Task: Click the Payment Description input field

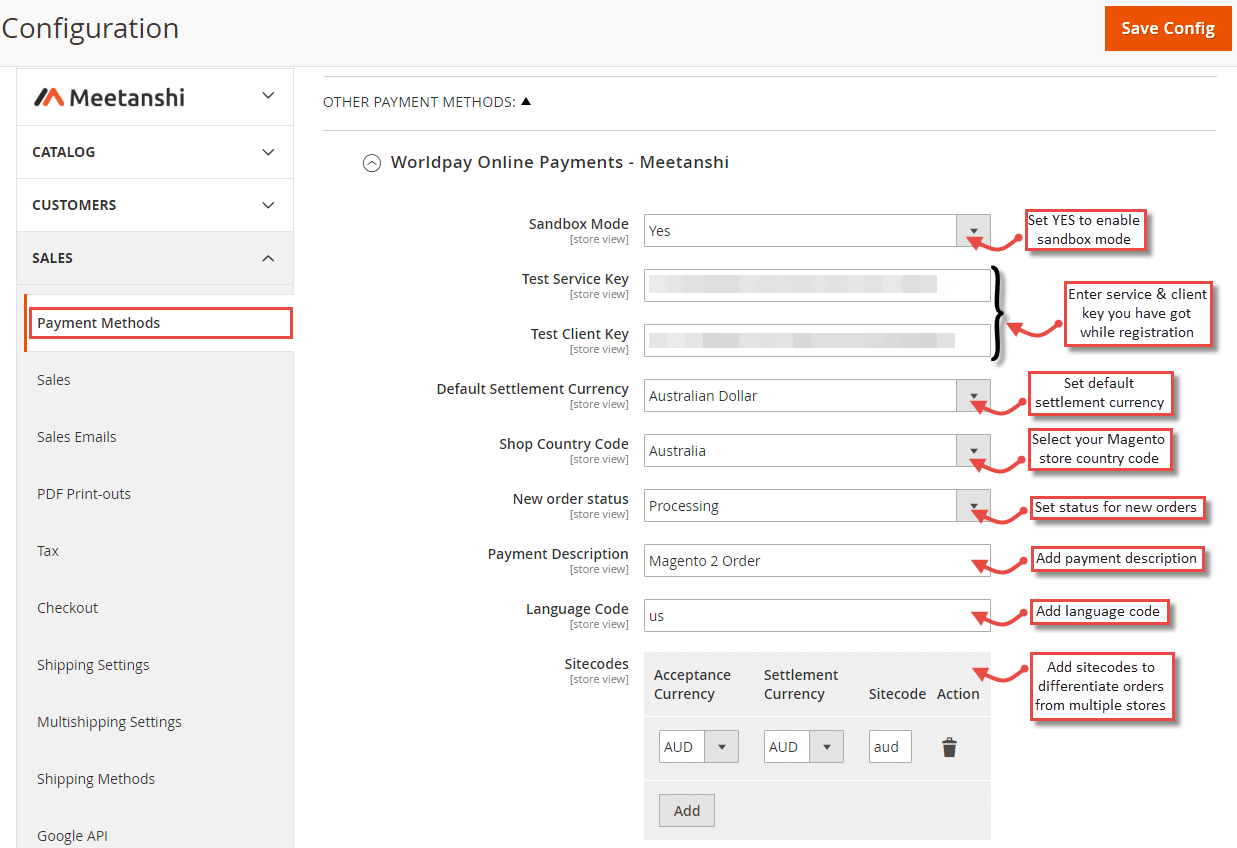Action: [817, 560]
